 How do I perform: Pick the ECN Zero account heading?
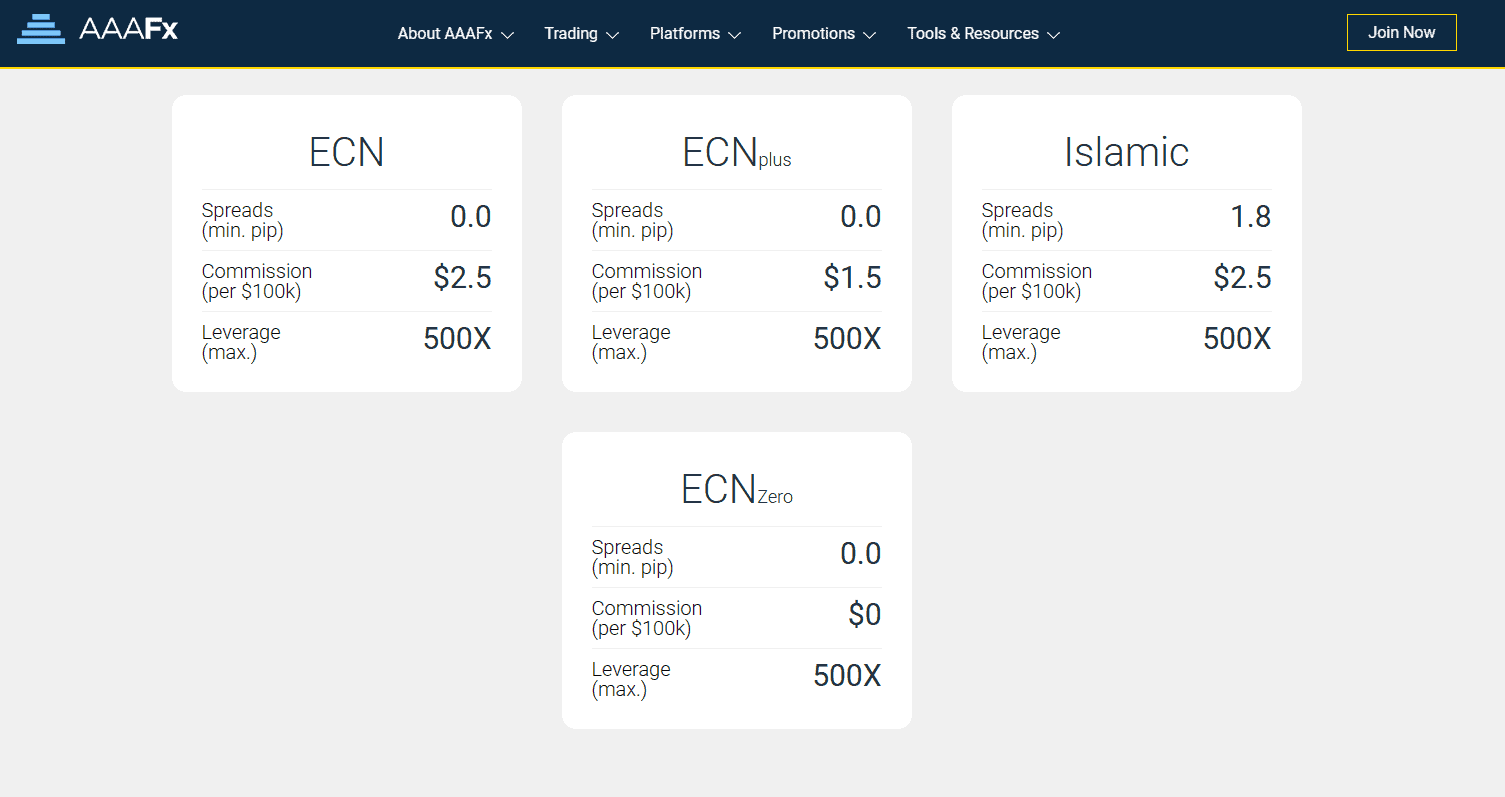click(x=736, y=489)
